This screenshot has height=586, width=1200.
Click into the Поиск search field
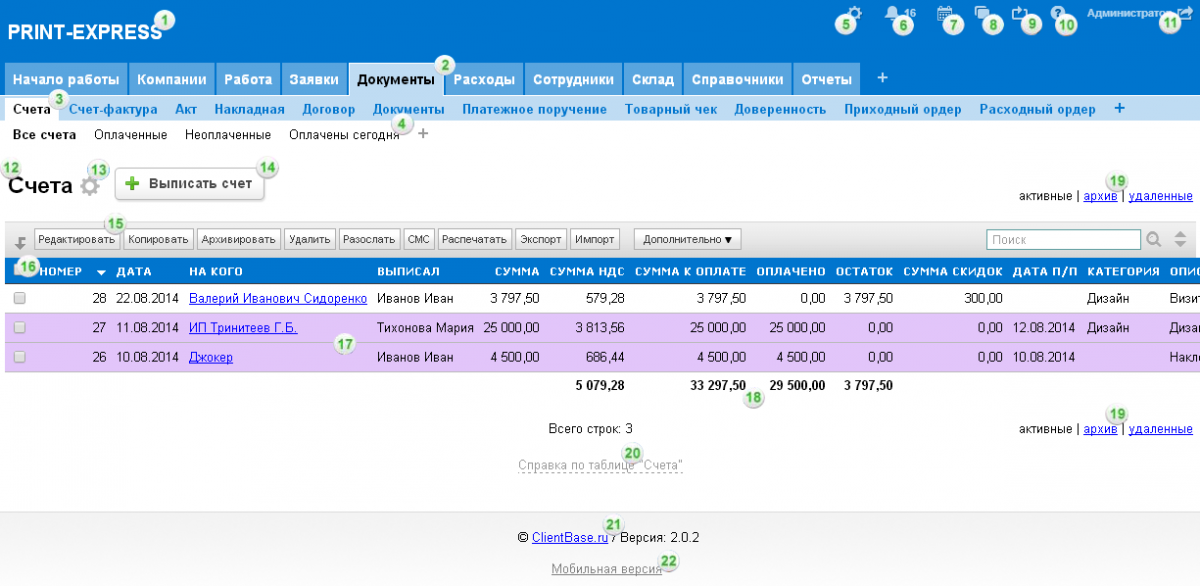[1062, 240]
